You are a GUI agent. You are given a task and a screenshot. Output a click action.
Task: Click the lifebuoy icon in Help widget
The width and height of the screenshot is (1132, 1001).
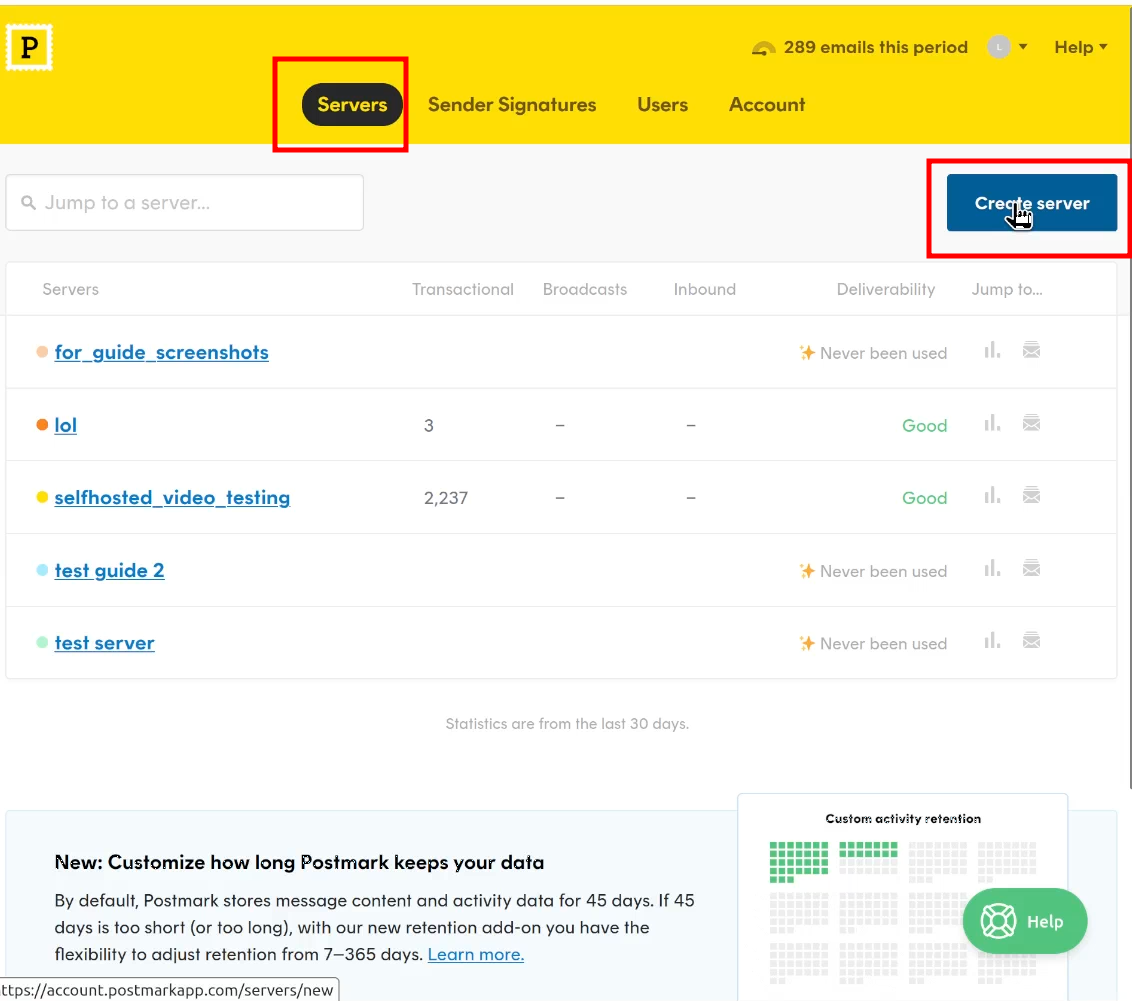[998, 921]
